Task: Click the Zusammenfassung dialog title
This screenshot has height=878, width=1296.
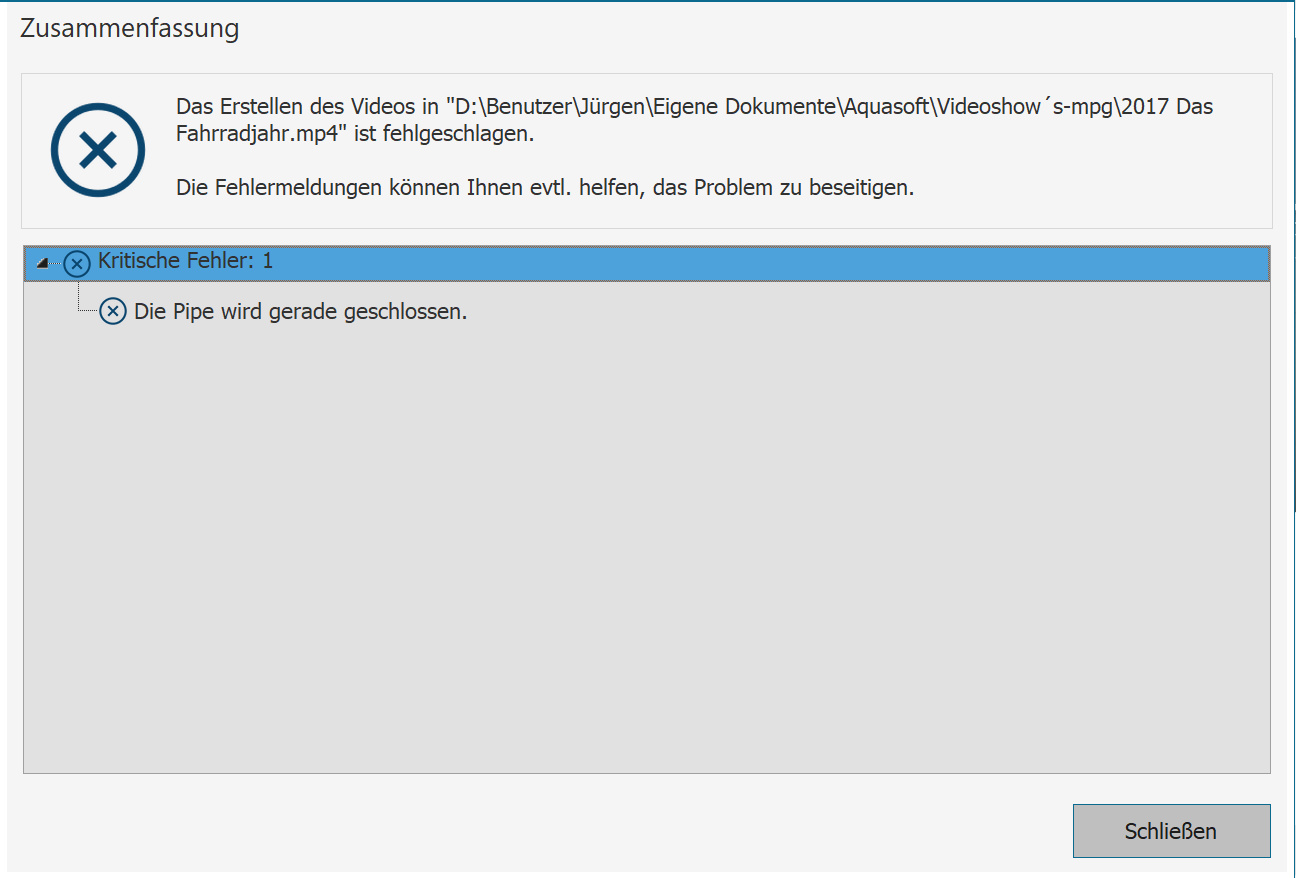Action: 130,29
